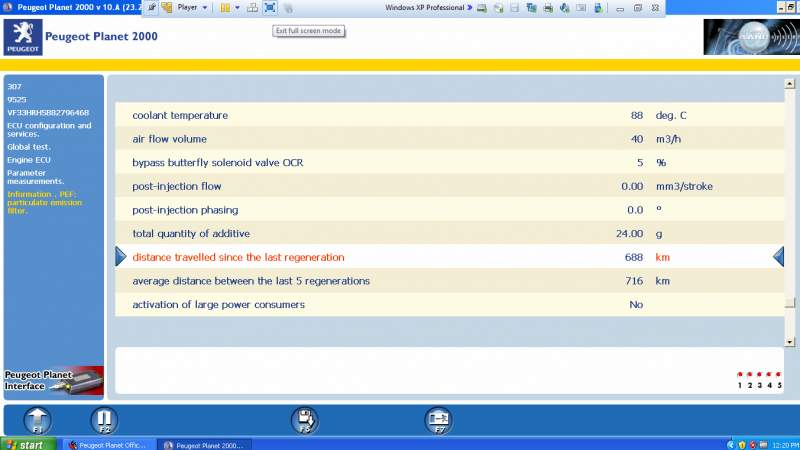Select 'activation of large power consumers' row
The height and width of the screenshot is (450, 800).
(449, 304)
